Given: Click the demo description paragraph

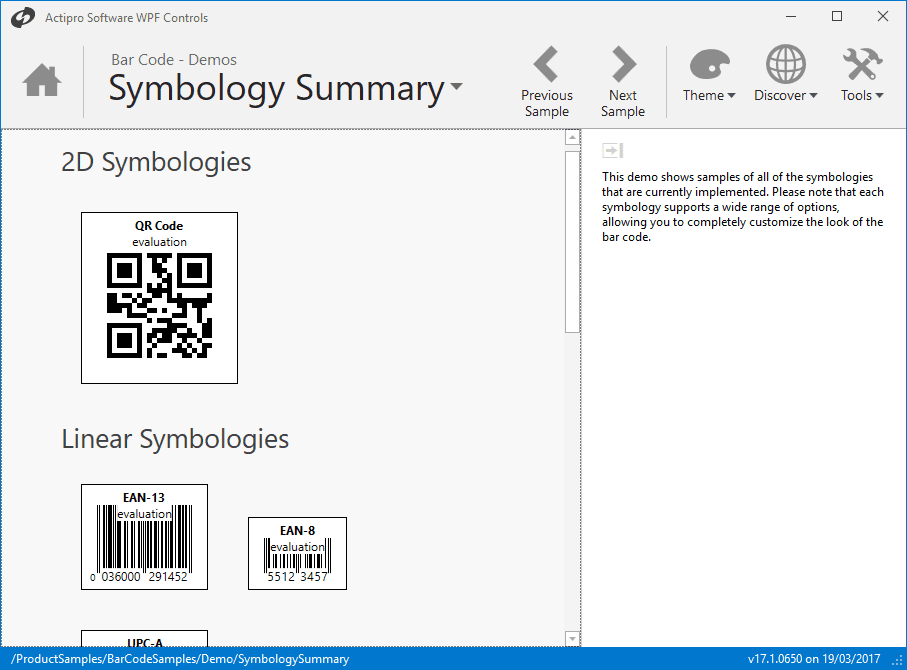Looking at the screenshot, I should (743, 207).
